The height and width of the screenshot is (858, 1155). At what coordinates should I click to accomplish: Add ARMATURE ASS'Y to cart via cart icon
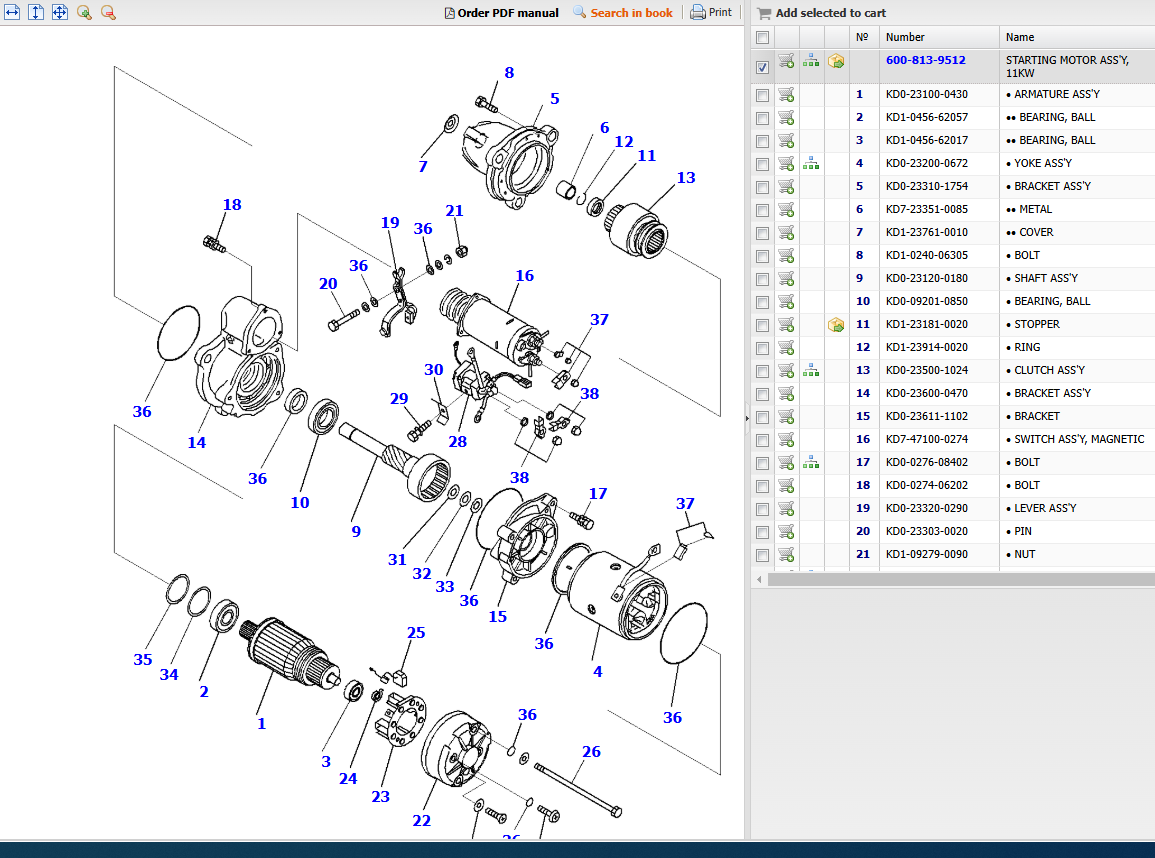coord(786,95)
